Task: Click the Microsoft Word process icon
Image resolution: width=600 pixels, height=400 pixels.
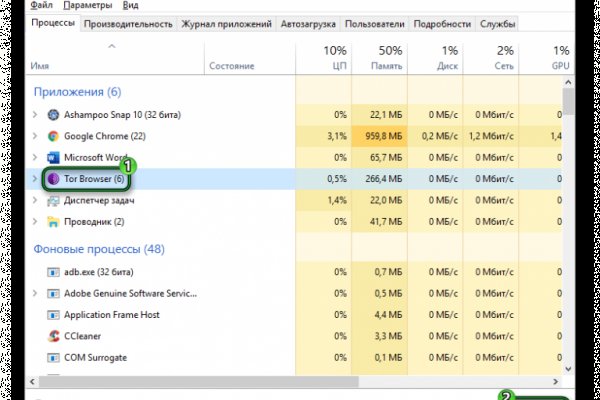Action: (x=54, y=157)
